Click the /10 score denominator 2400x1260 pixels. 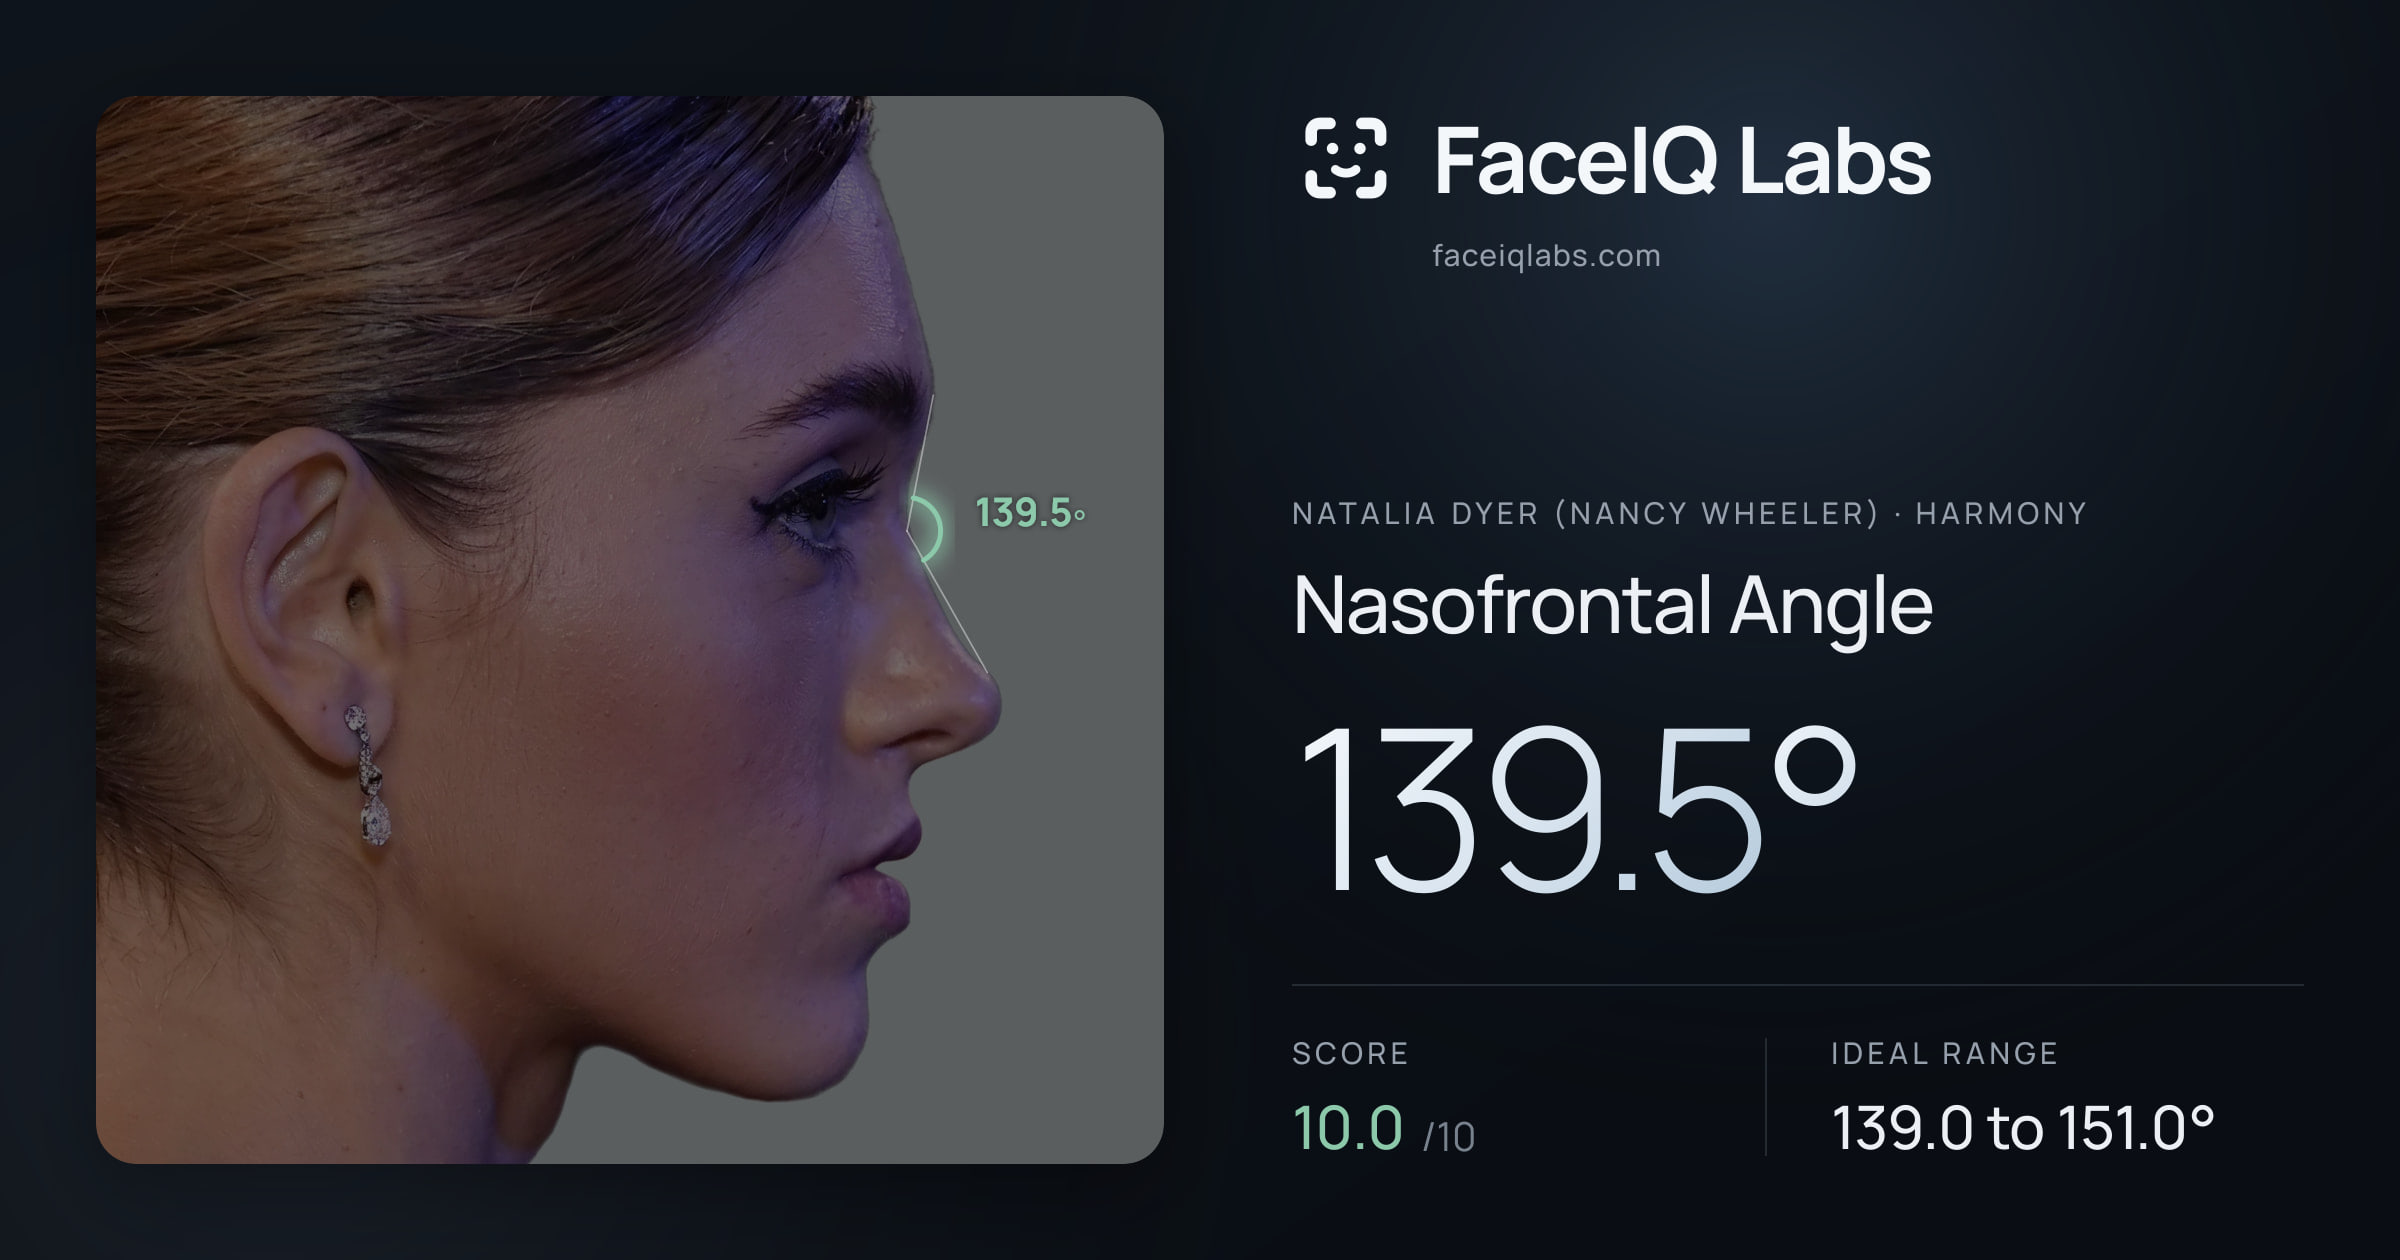click(1449, 1137)
